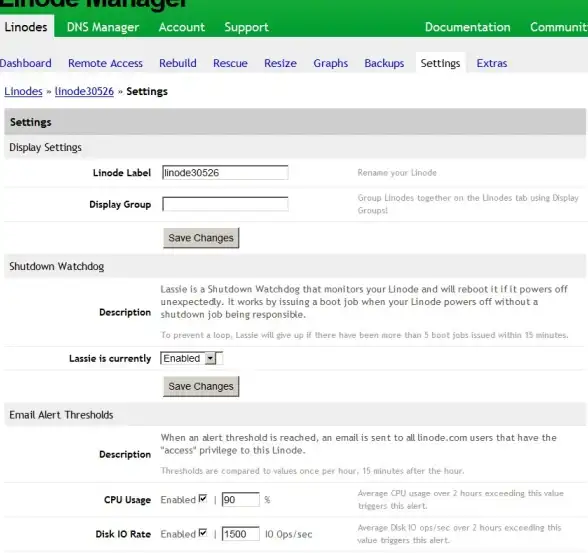Focus the CPU Usage percent field
The height and width of the screenshot is (553, 588).
240,499
